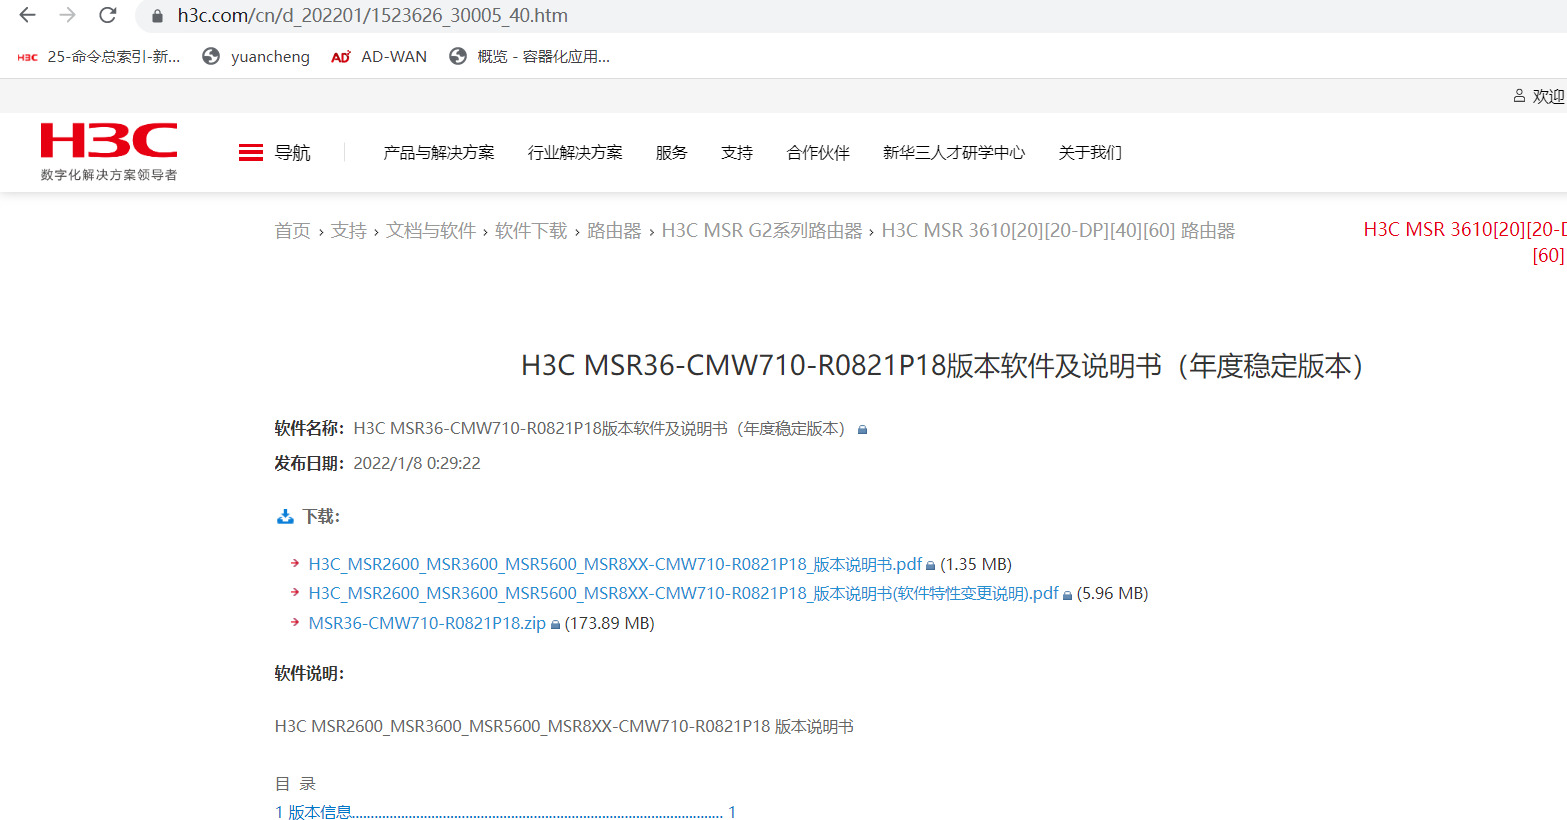Click 支持 in the breadcrumb
This screenshot has width=1567, height=820.
click(349, 231)
